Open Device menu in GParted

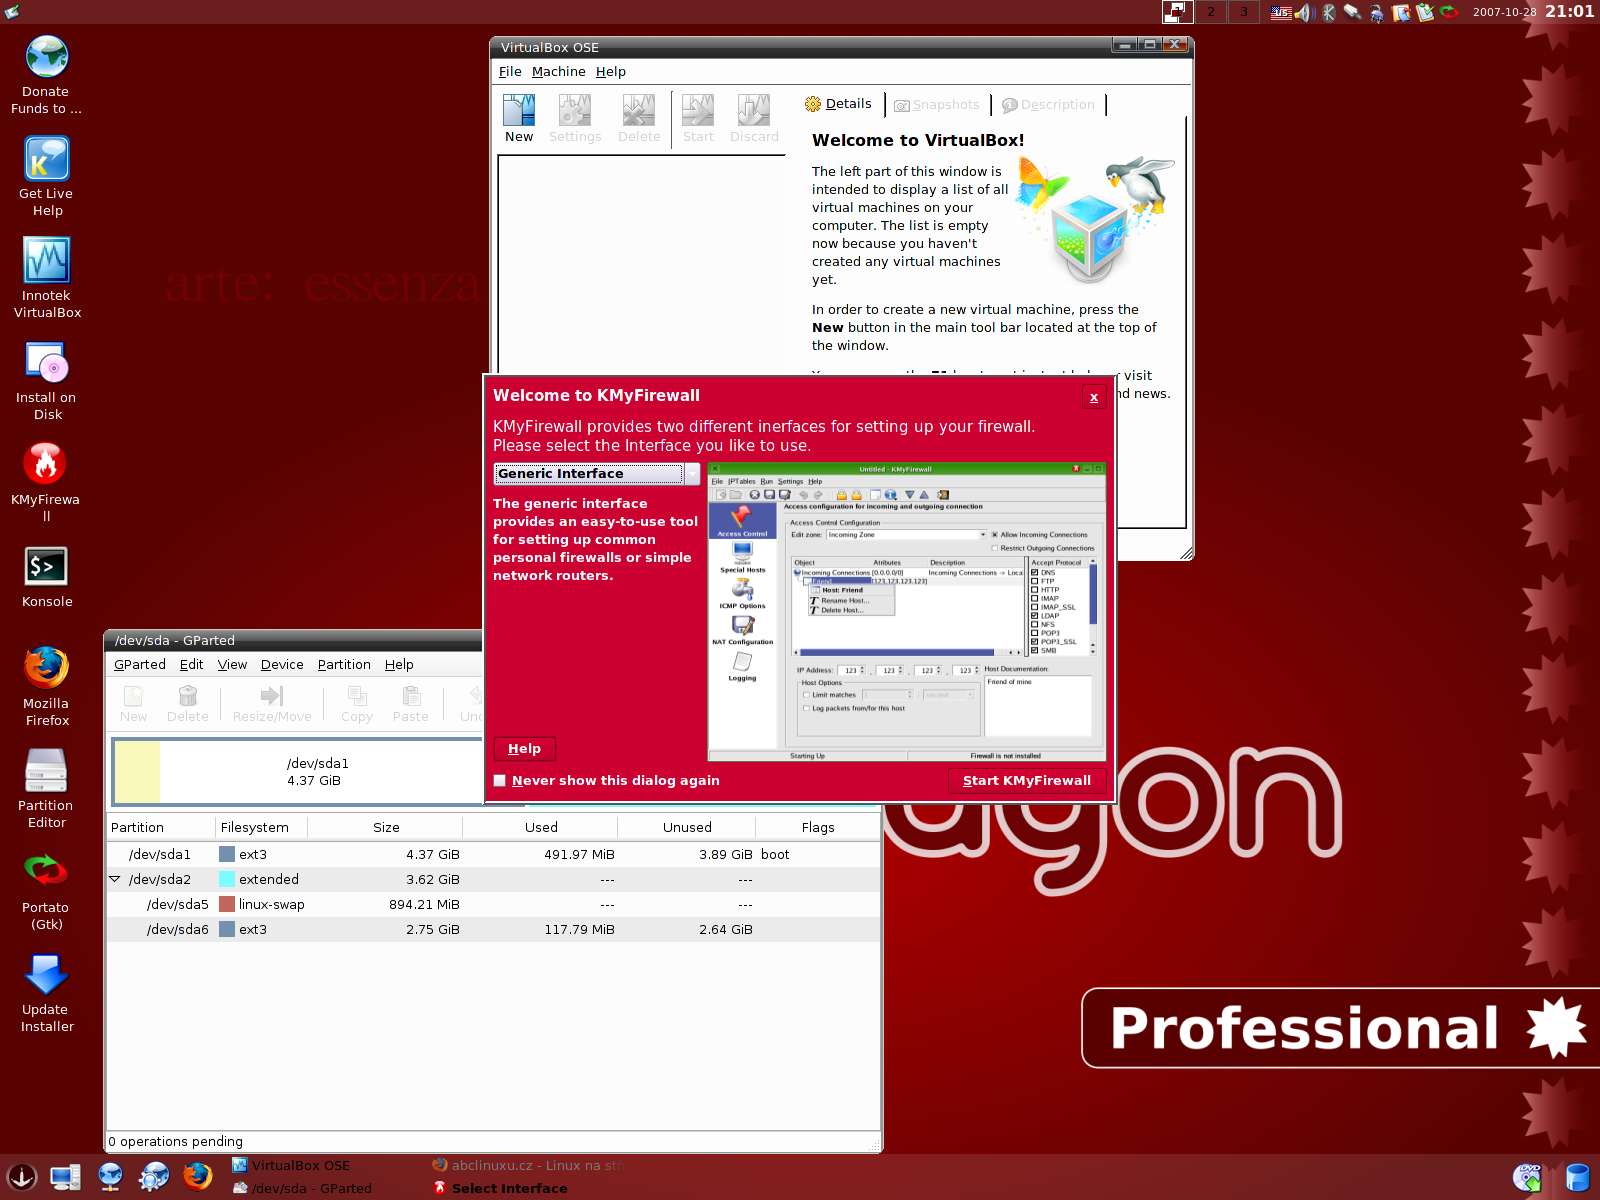[x=282, y=665]
